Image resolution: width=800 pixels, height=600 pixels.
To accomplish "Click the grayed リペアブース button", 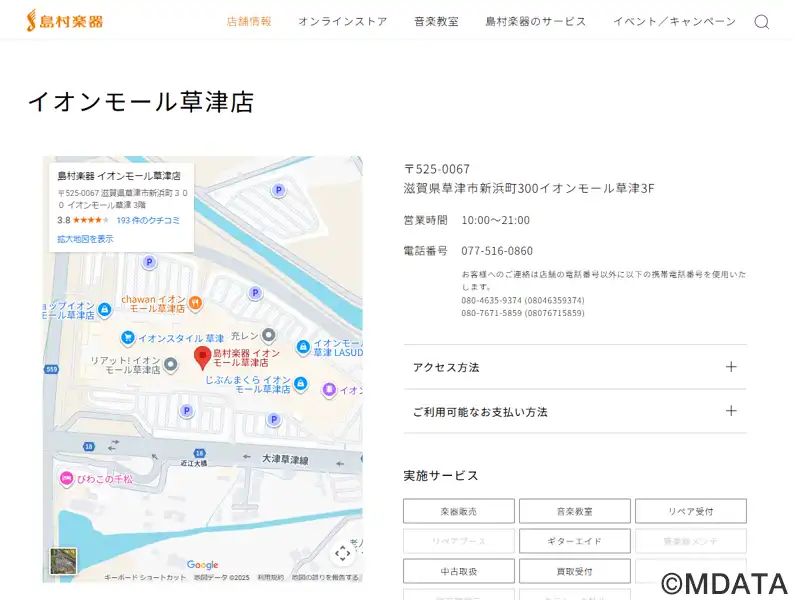I will [459, 541].
